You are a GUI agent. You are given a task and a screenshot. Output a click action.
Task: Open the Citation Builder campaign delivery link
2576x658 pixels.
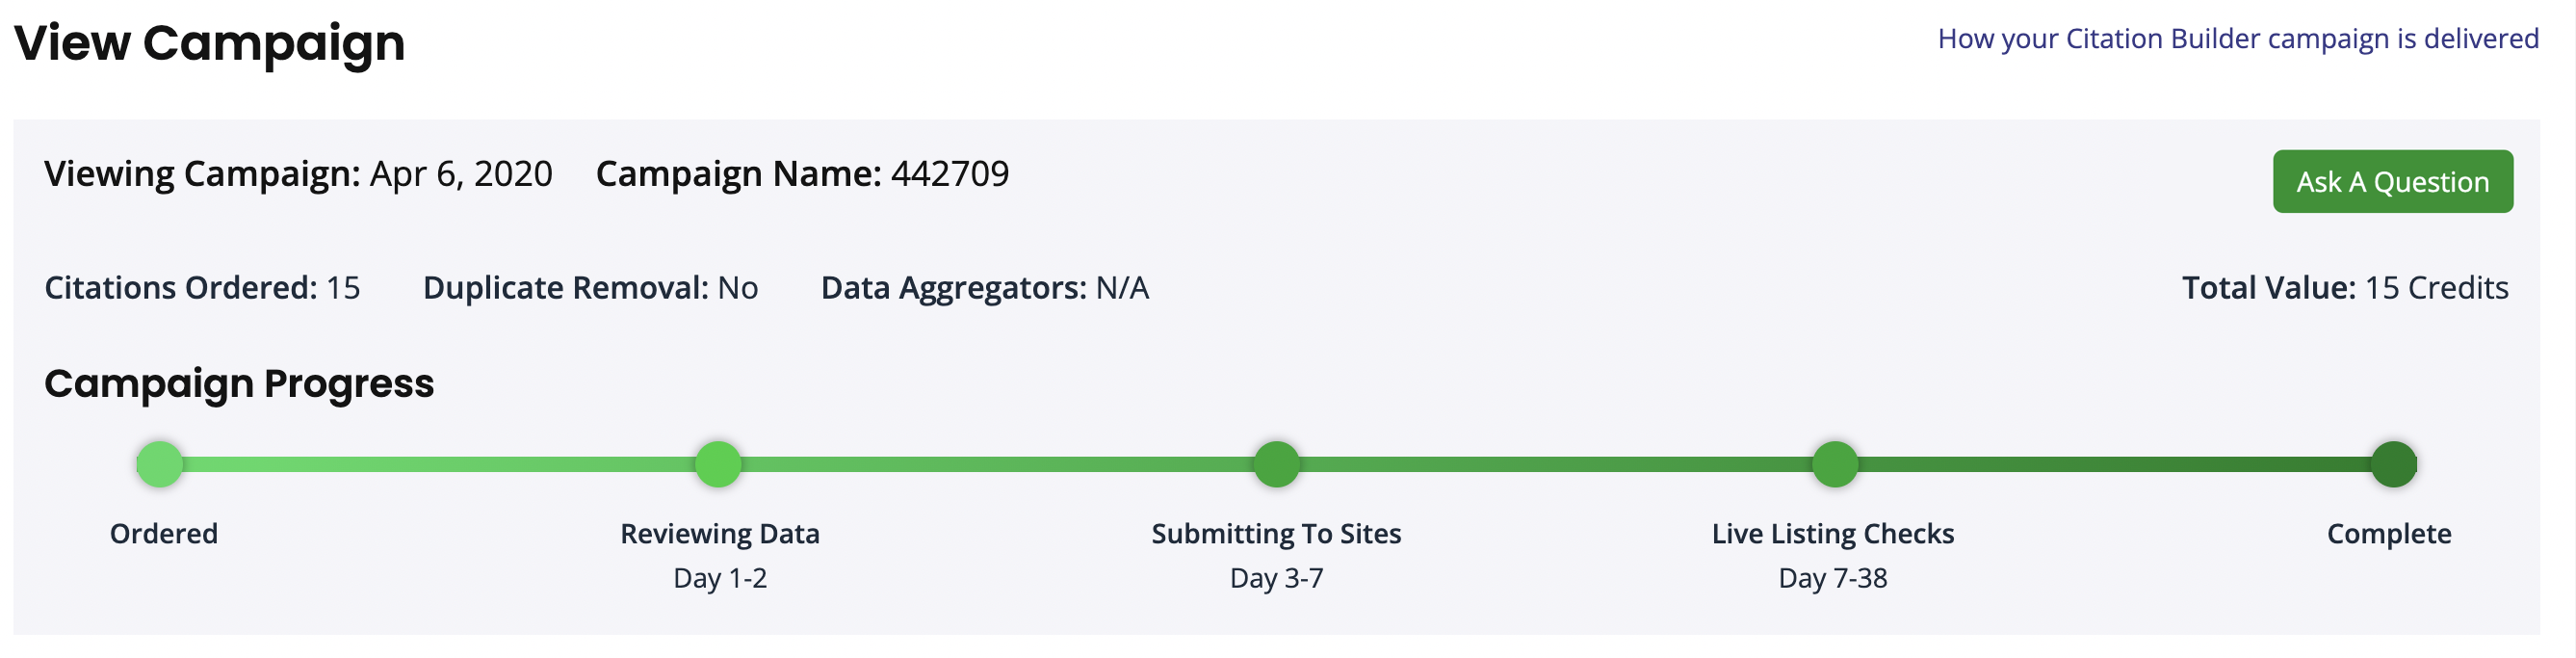click(2237, 39)
